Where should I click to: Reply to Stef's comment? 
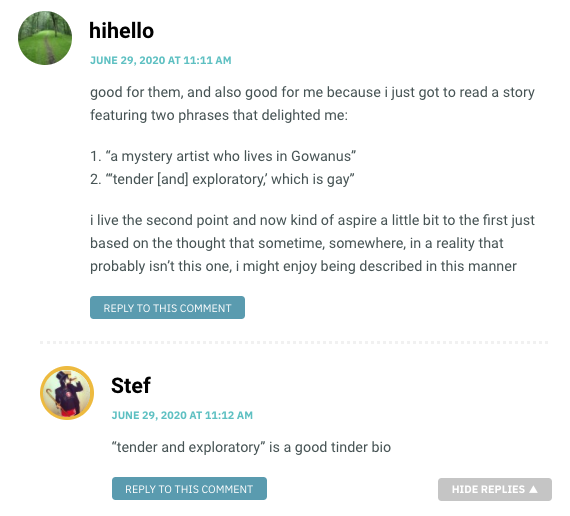pyautogui.click(x=189, y=489)
